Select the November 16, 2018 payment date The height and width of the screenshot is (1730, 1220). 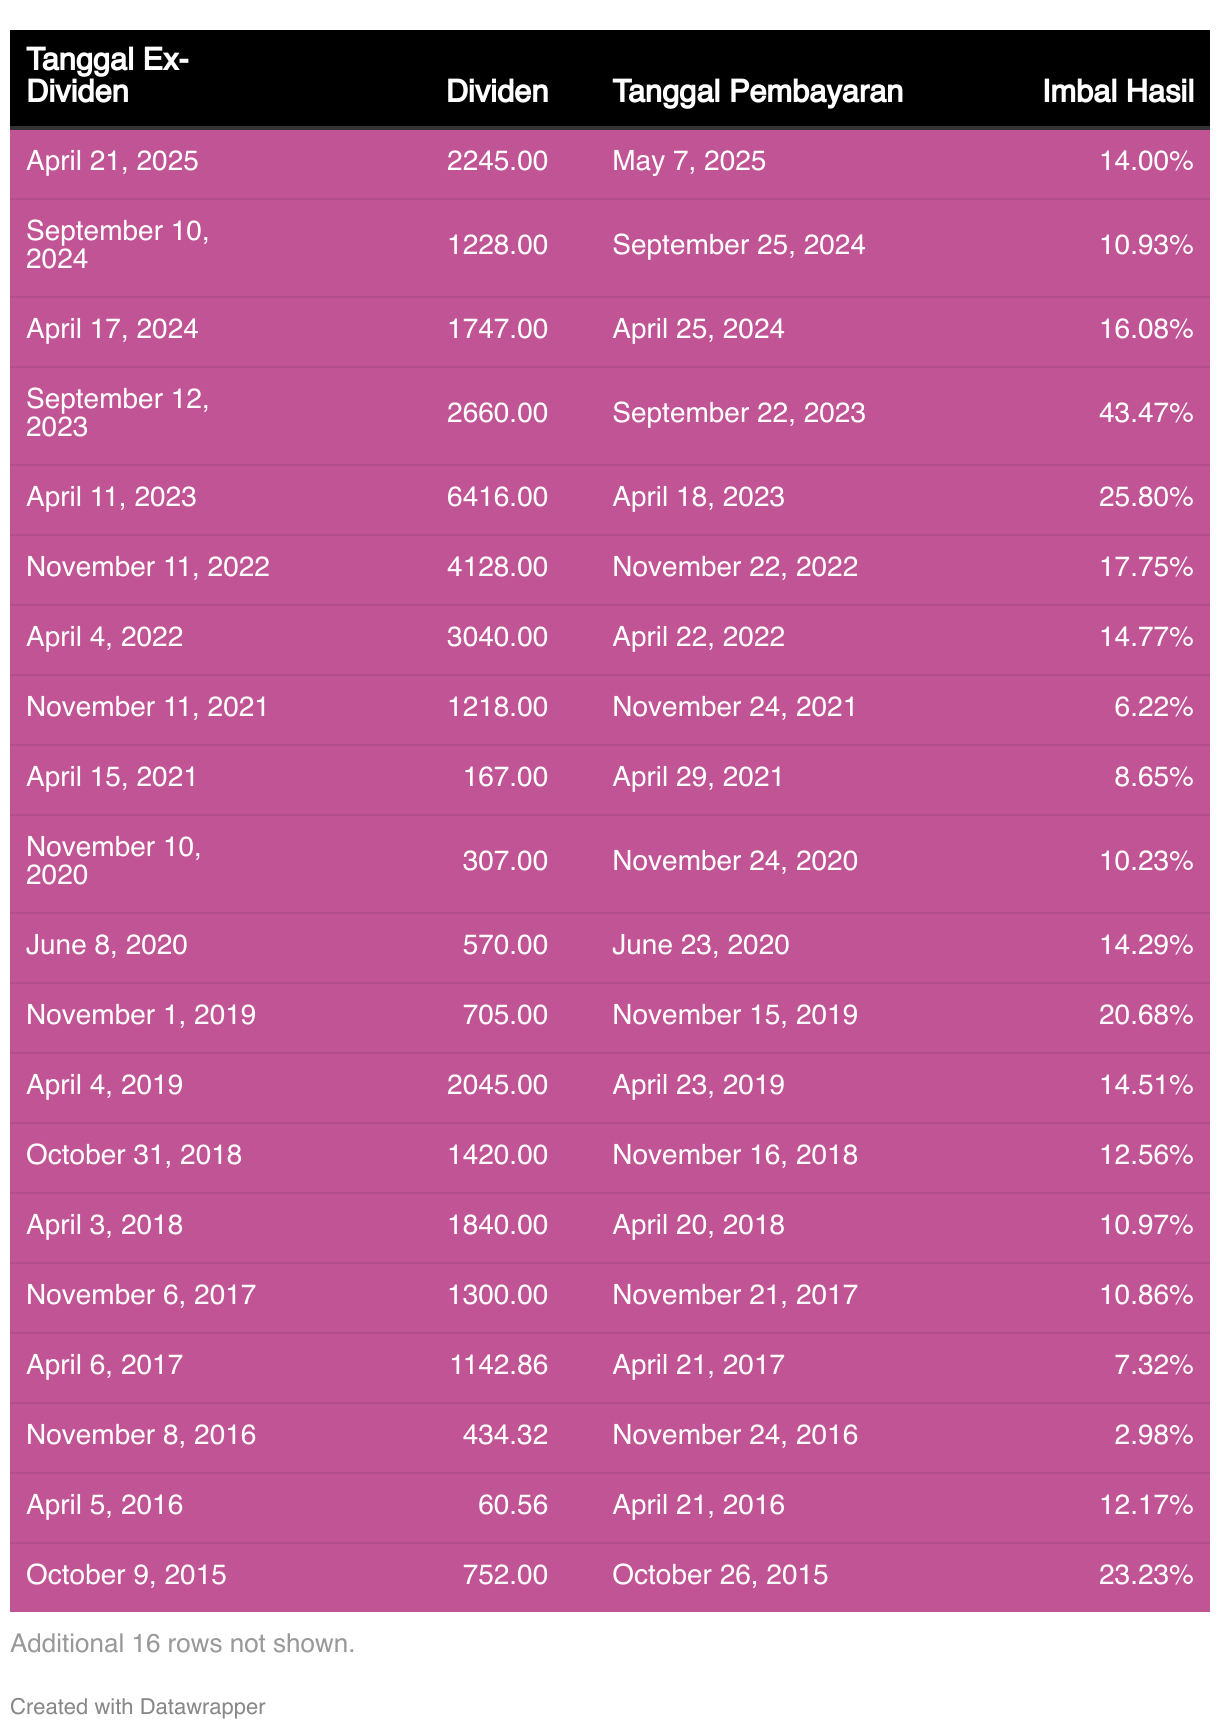pos(735,1155)
